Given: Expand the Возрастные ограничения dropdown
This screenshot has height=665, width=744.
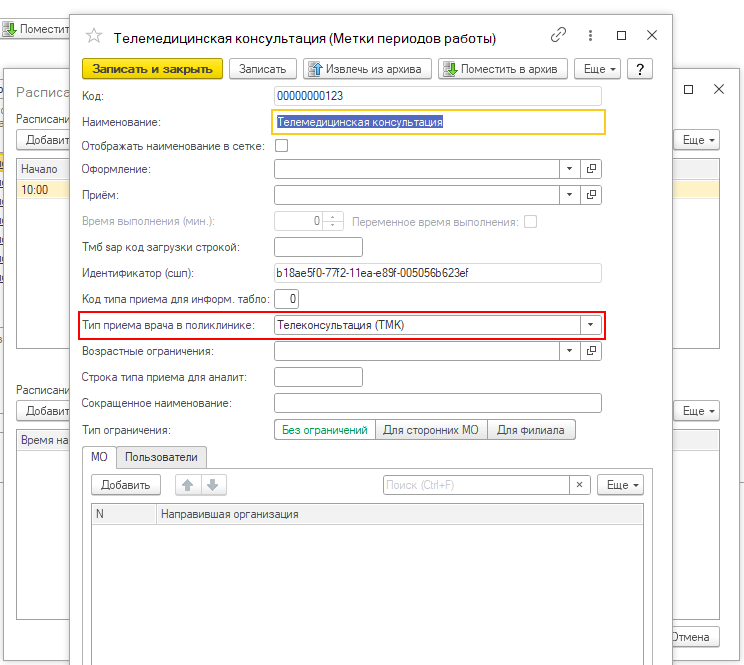Looking at the screenshot, I should tap(569, 351).
